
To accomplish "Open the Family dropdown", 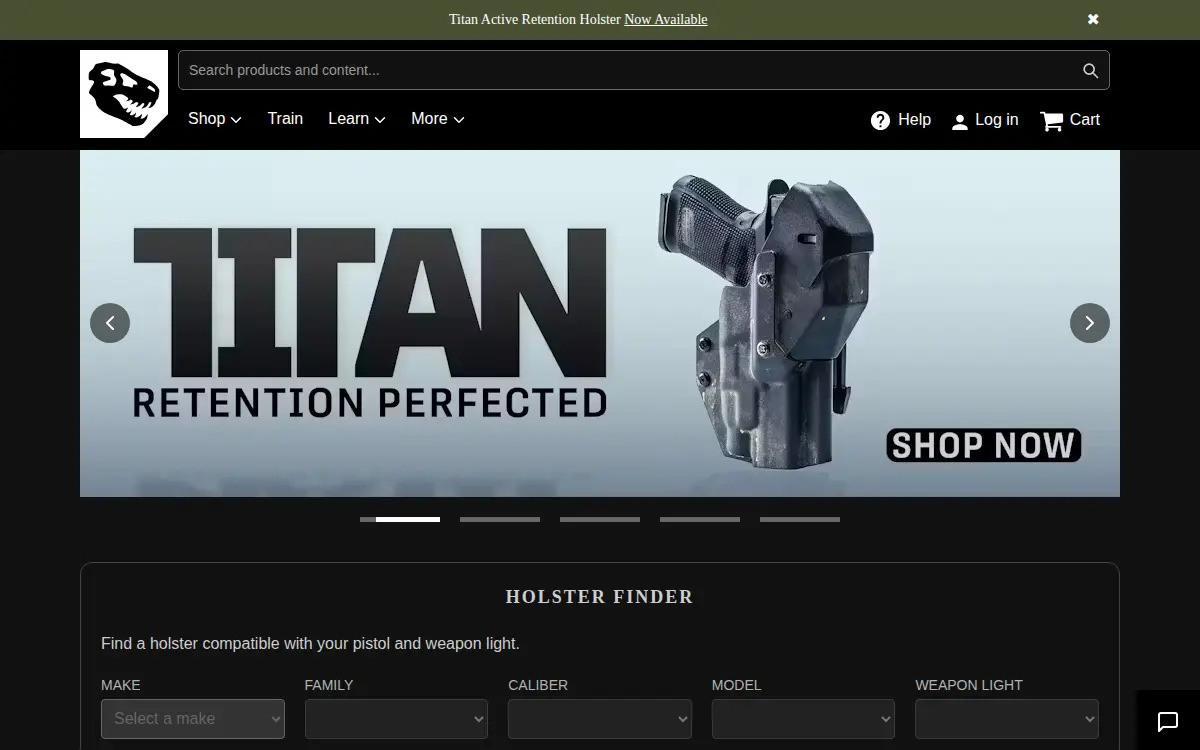I will click(396, 718).
